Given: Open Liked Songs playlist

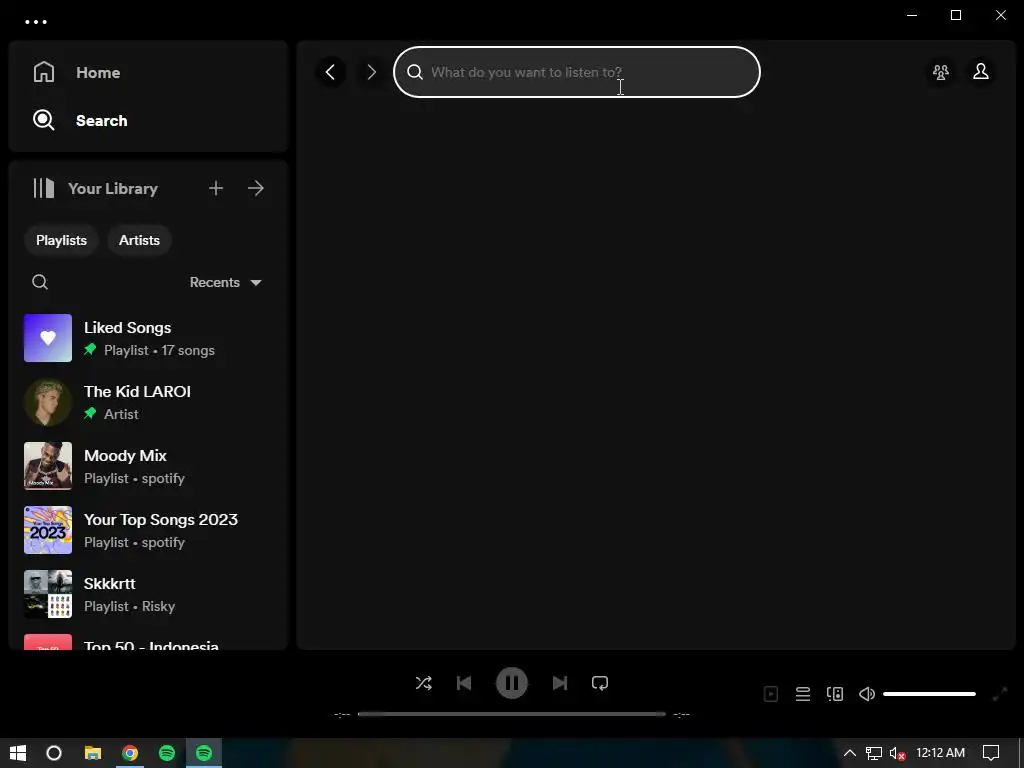Looking at the screenshot, I should 148,338.
